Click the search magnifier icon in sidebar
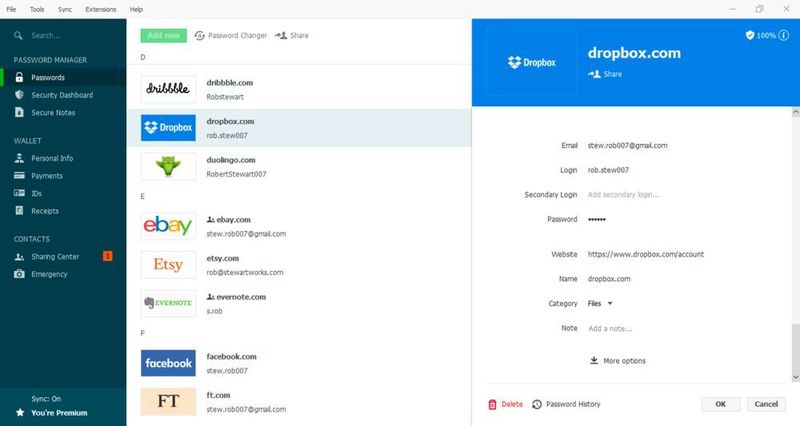 click(18, 35)
